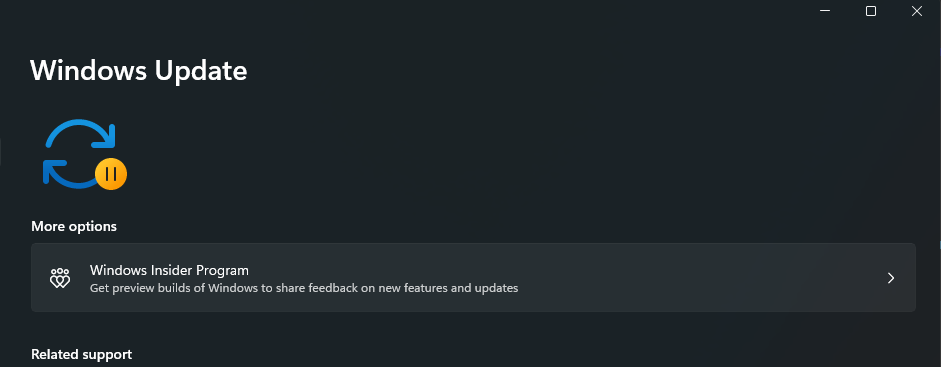Click the More options section heading
This screenshot has height=367, width=941.
click(x=74, y=227)
